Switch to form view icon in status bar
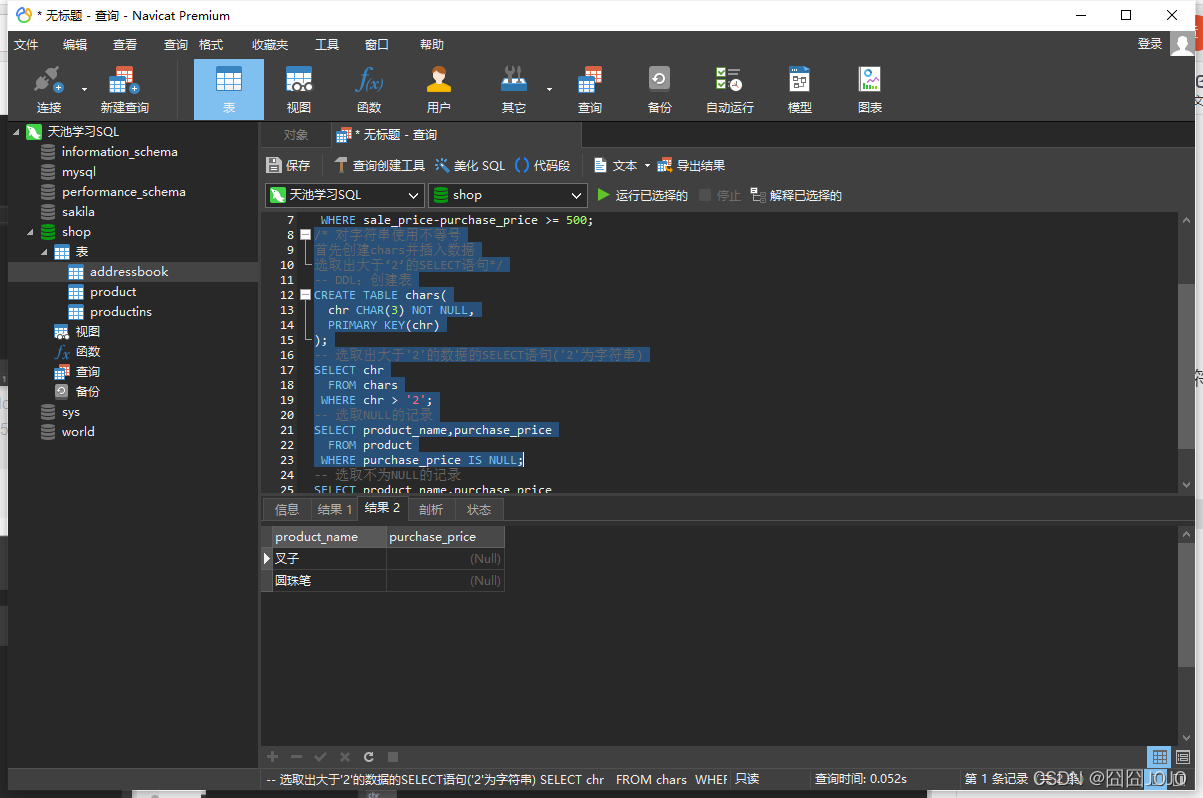The image size is (1203, 798). tap(1183, 757)
